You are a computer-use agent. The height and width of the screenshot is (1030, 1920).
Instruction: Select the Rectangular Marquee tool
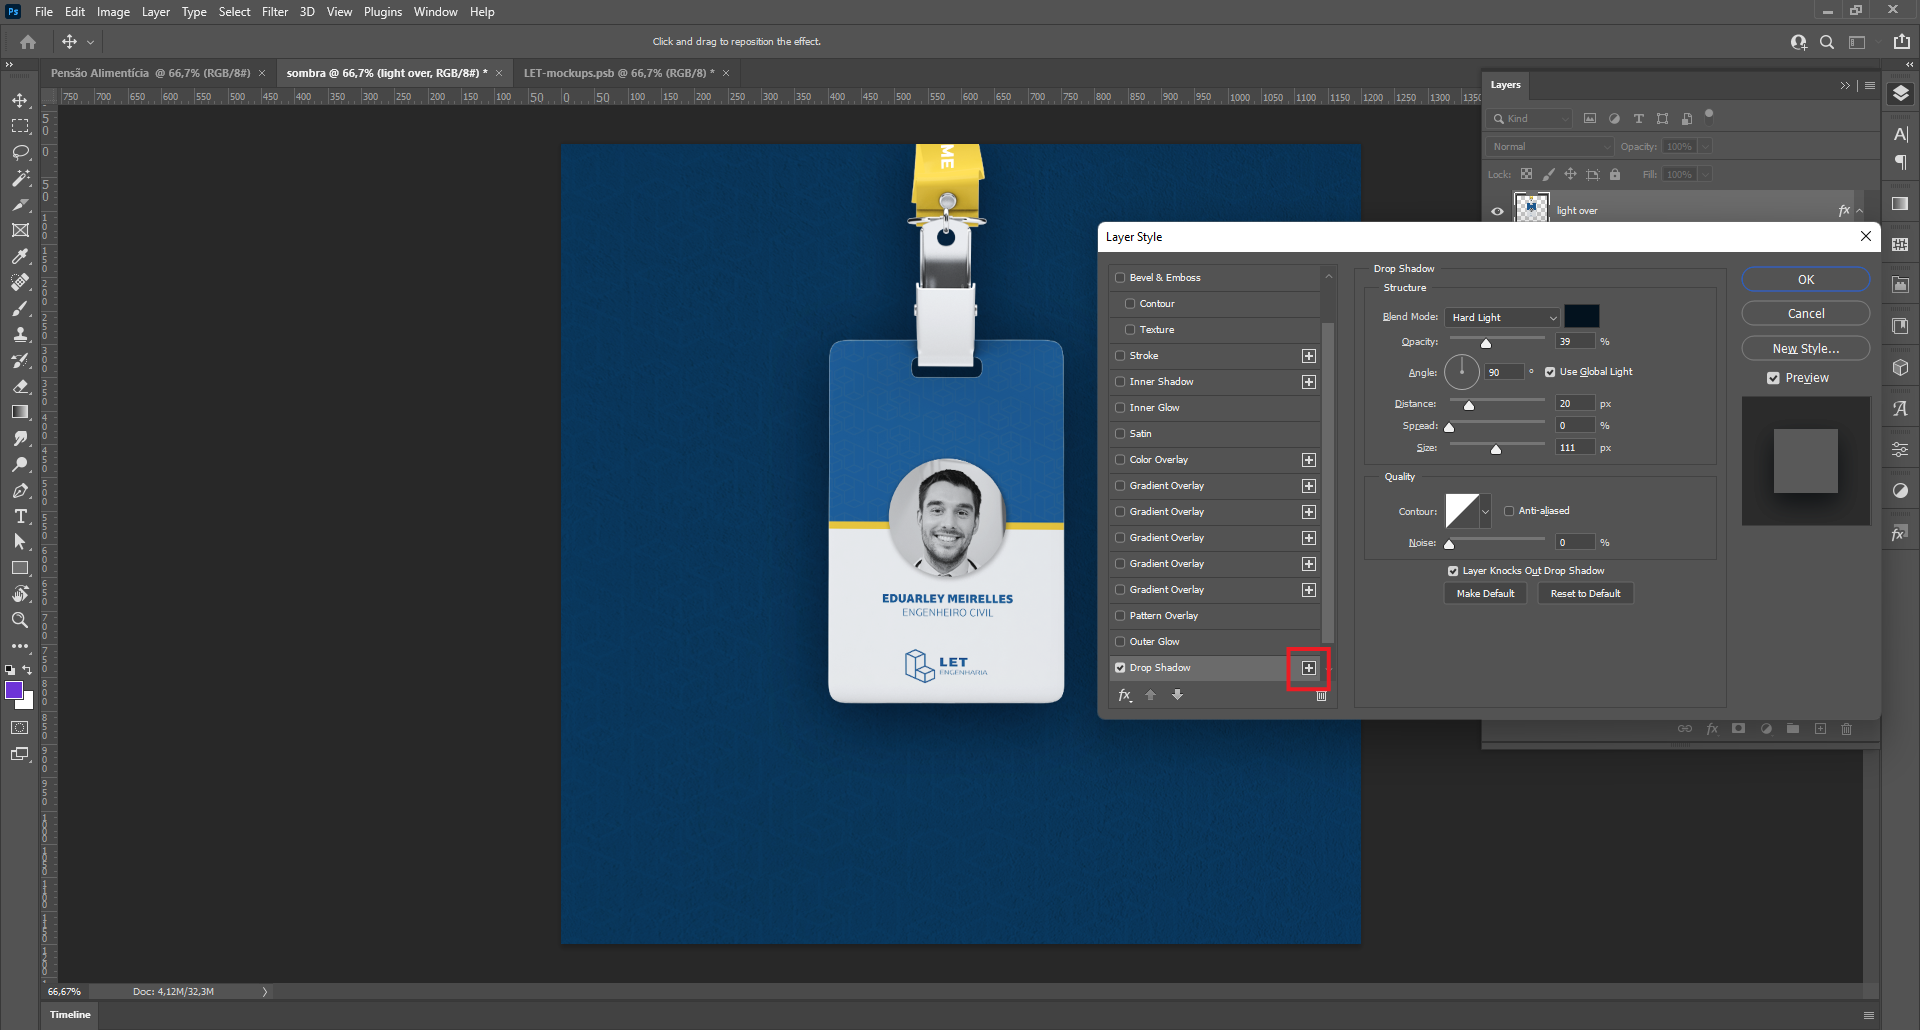pos(20,126)
